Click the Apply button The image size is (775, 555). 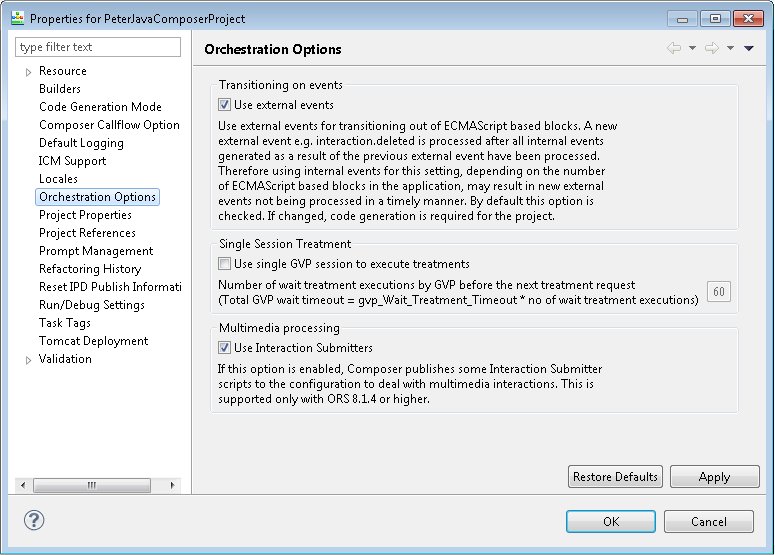[715, 476]
